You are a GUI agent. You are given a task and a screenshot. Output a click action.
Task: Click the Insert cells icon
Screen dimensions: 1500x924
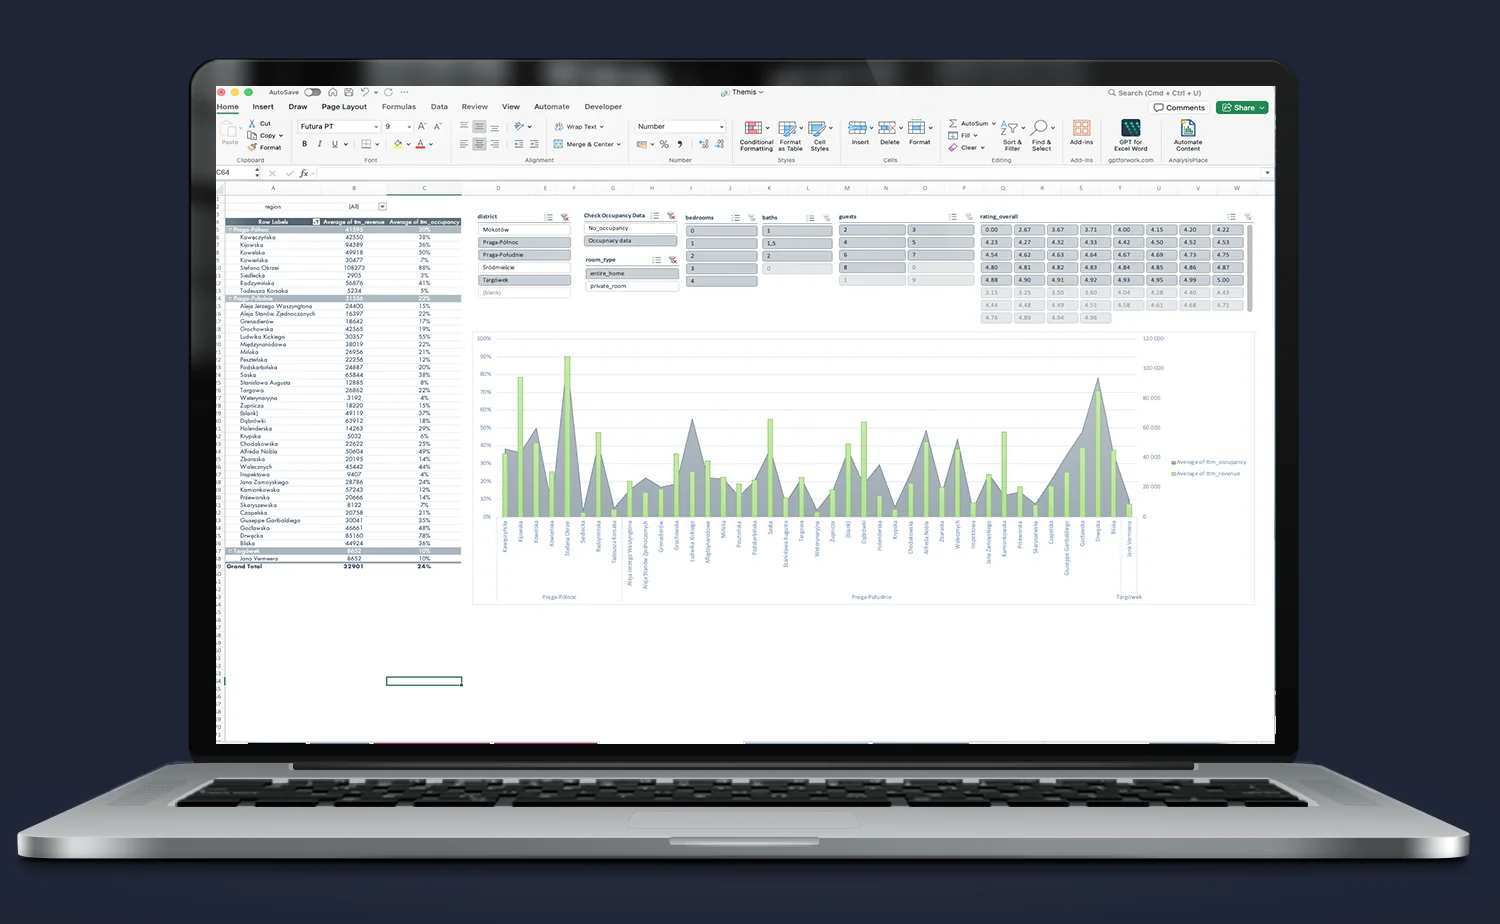click(857, 128)
